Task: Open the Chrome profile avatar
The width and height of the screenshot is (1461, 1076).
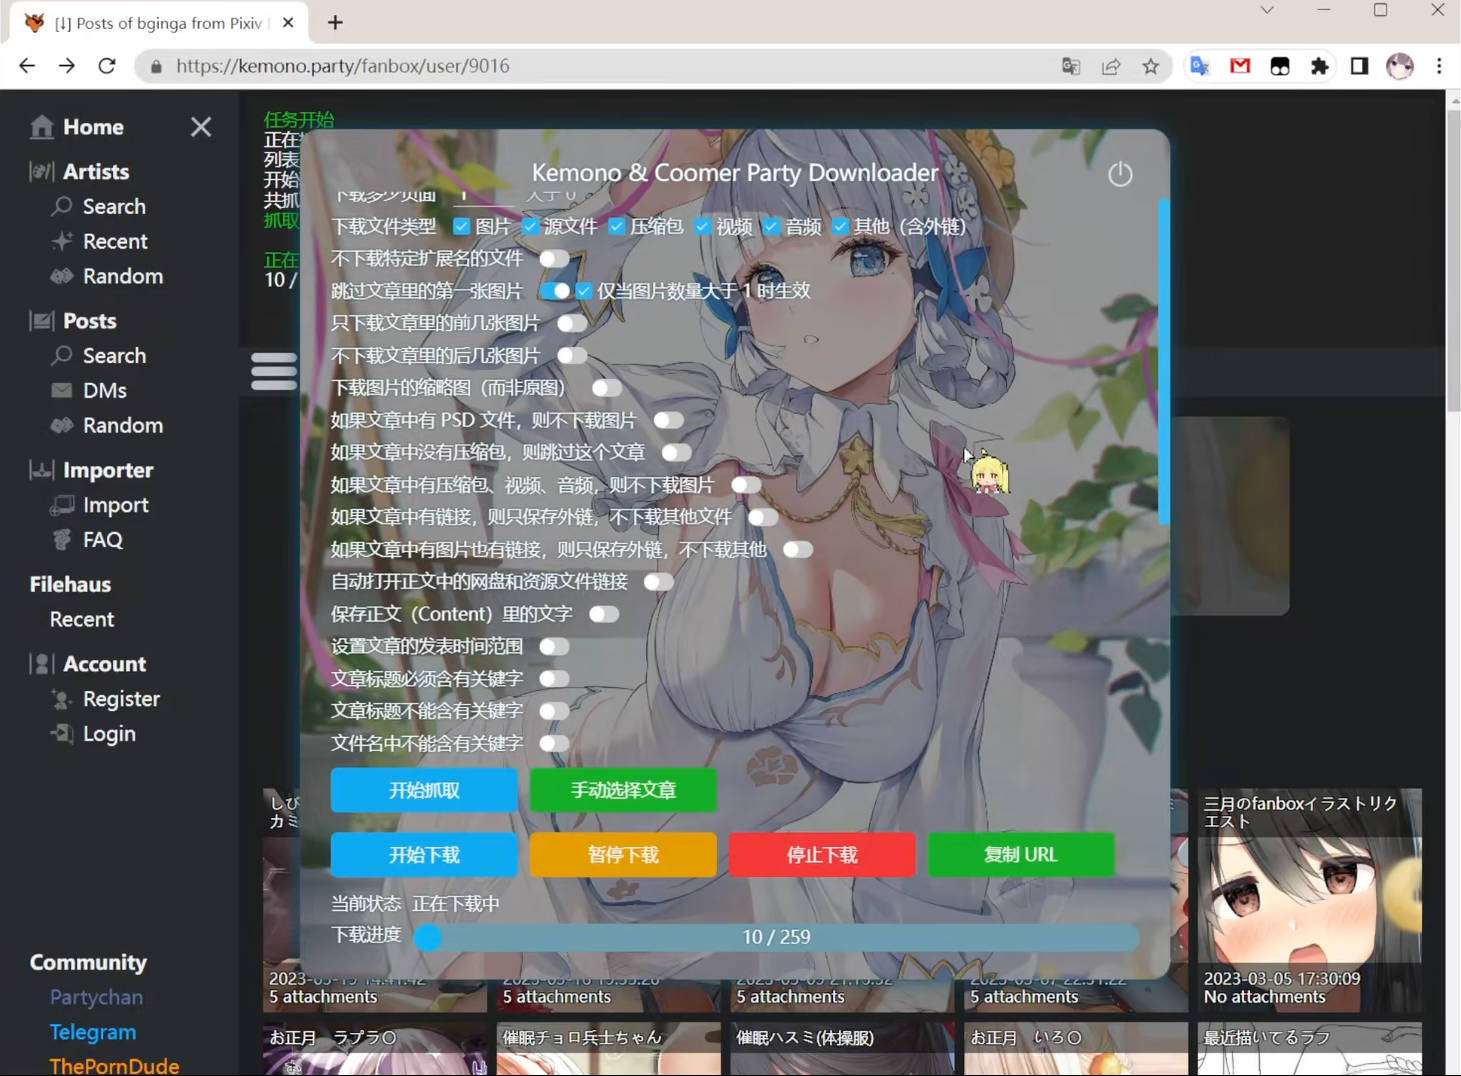Action: click(x=1400, y=66)
